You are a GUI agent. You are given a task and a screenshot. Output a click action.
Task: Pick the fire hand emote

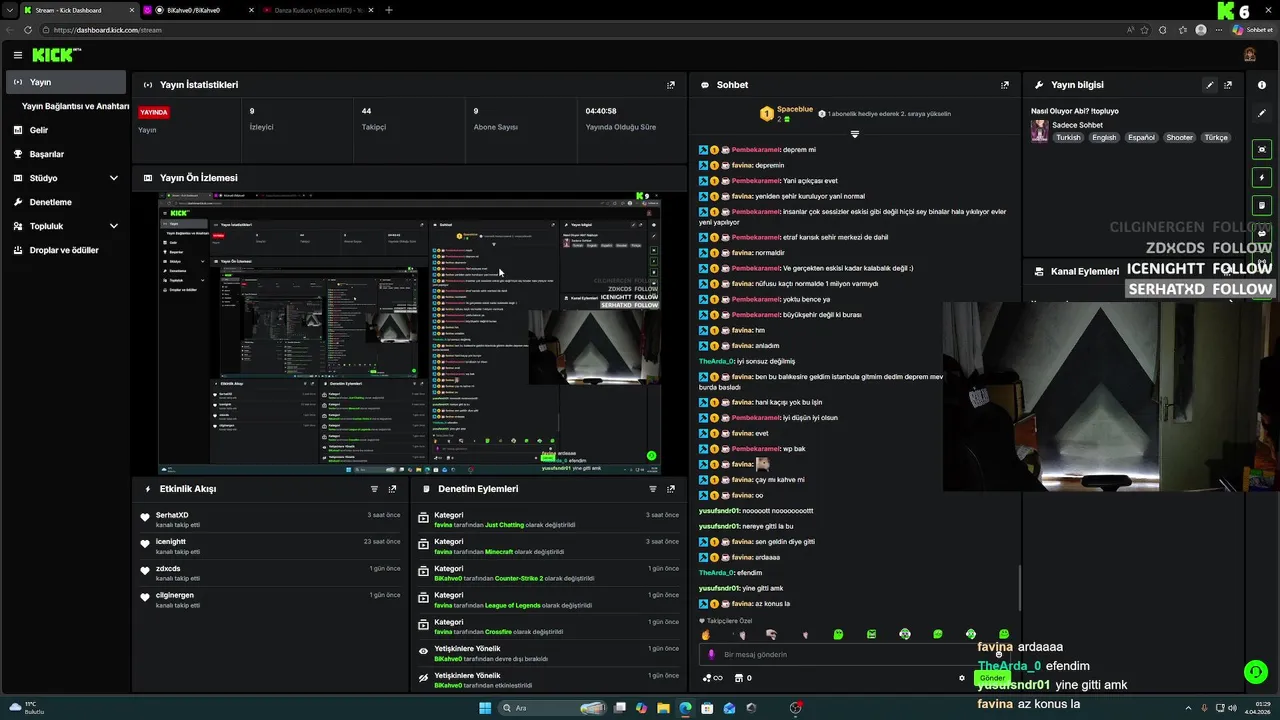[x=705, y=634]
